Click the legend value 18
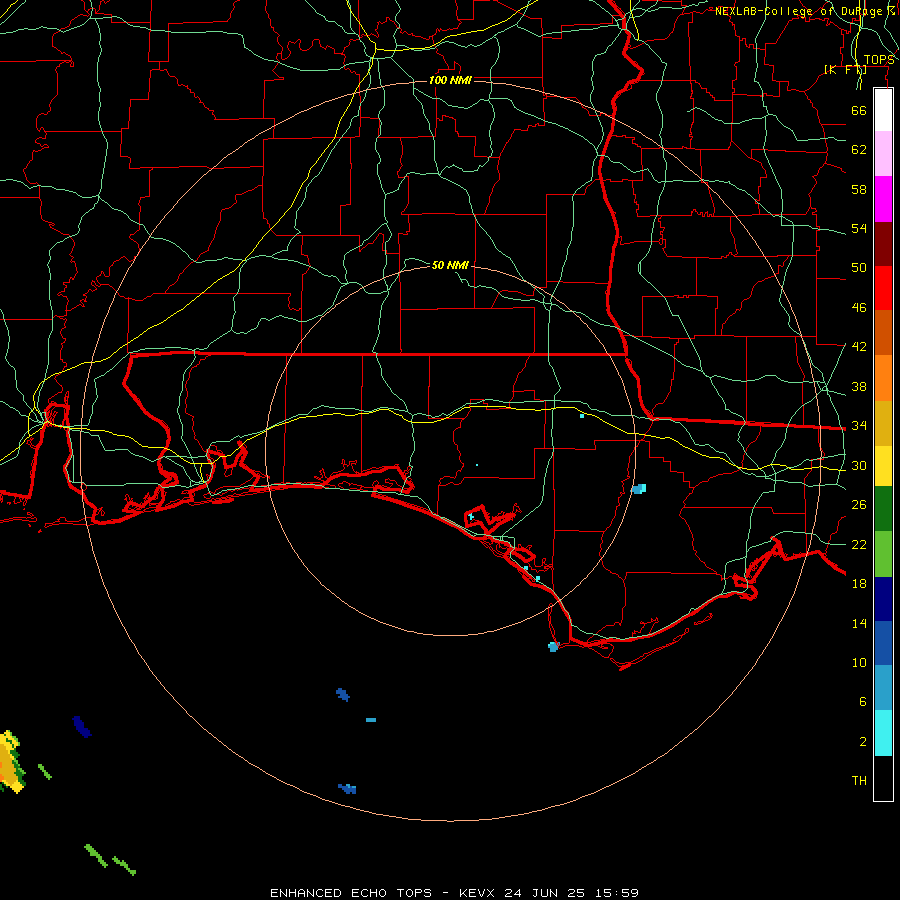 tap(859, 584)
